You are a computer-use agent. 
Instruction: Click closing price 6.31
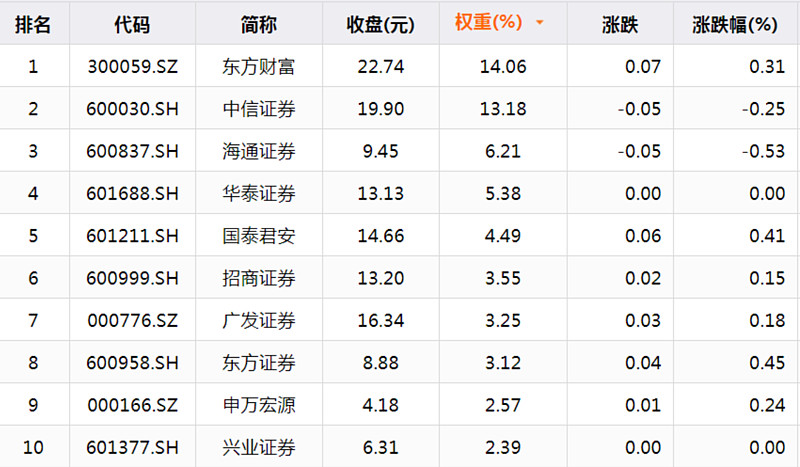coord(381,448)
